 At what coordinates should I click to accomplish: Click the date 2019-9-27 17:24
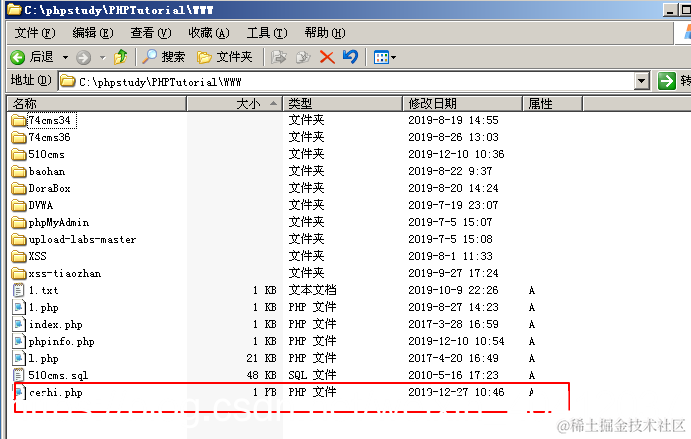(x=453, y=273)
